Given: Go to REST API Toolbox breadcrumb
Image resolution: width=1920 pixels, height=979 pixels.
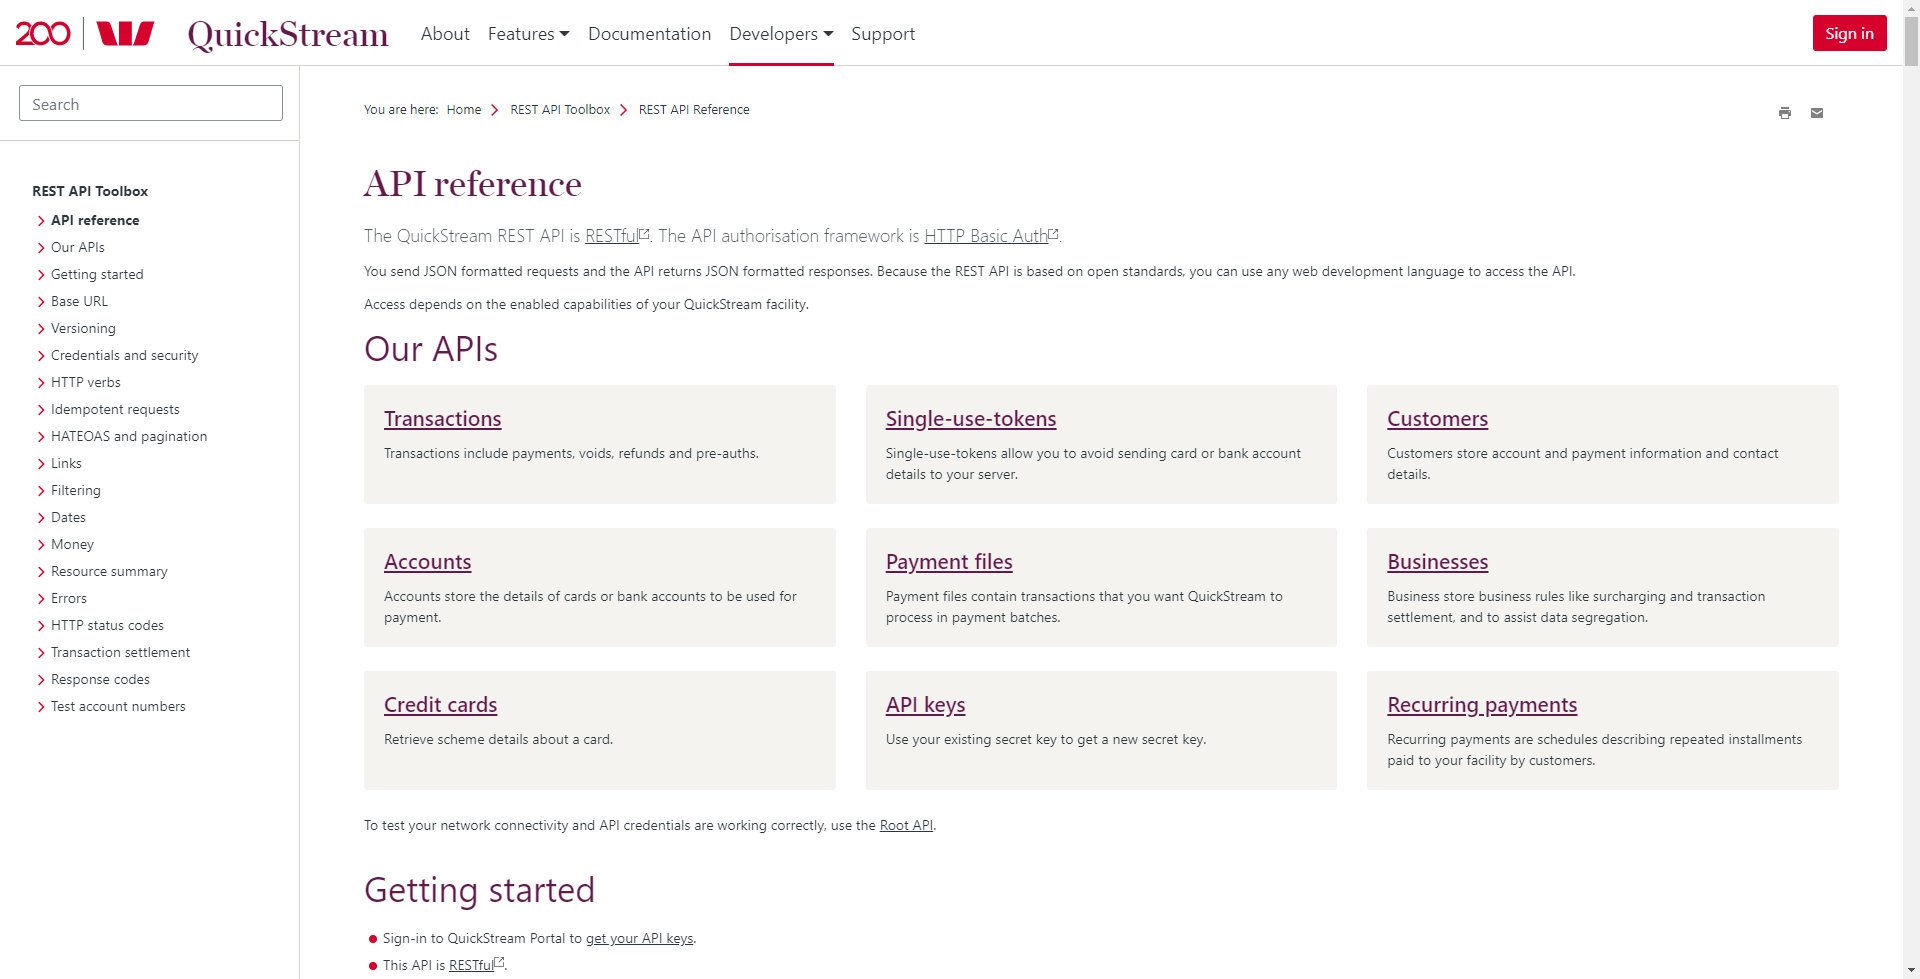Looking at the screenshot, I should click(560, 110).
